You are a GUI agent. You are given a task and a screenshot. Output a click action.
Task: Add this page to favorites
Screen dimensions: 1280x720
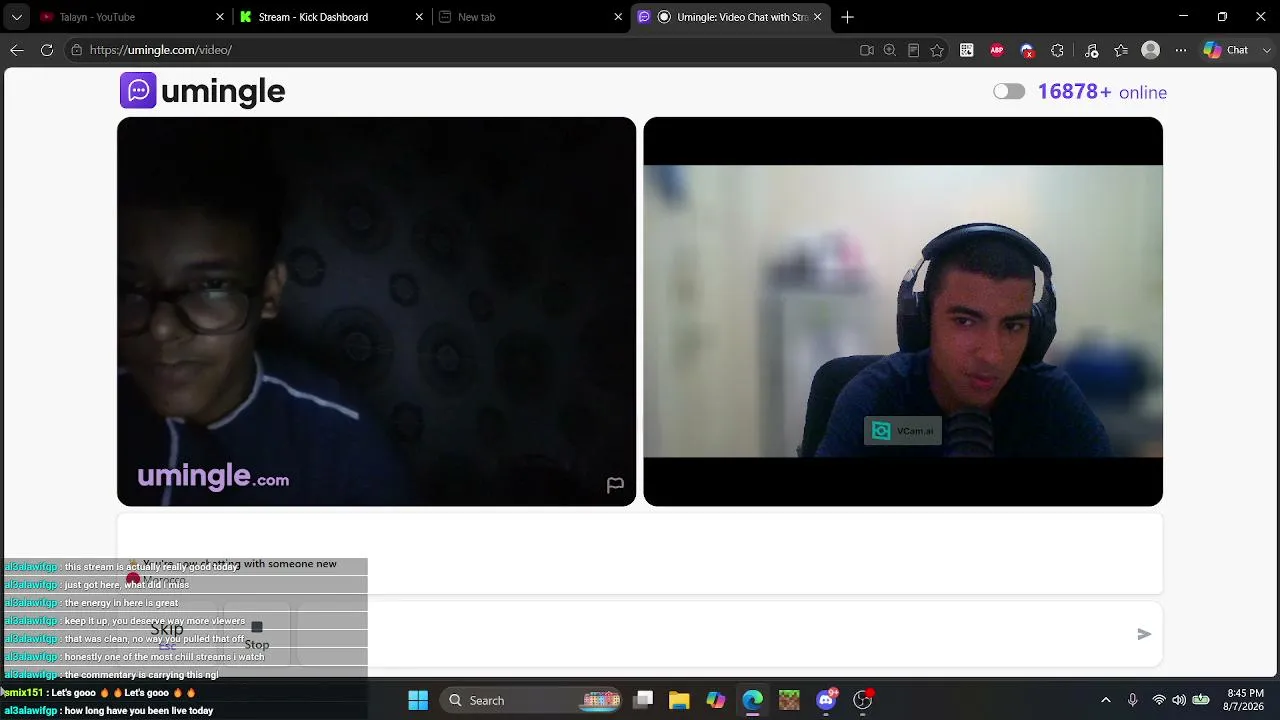[937, 50]
